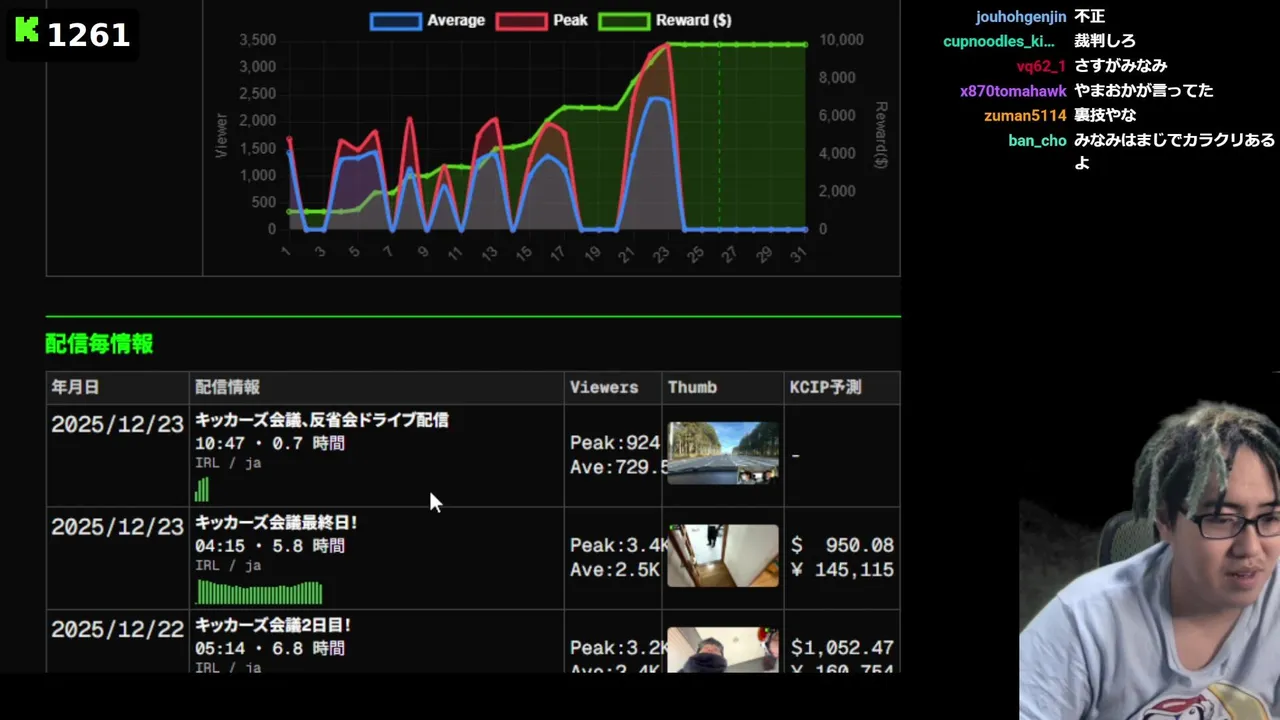Toggle the Peak legend swatch
Screen dimensions: 1280x720
click(521, 20)
